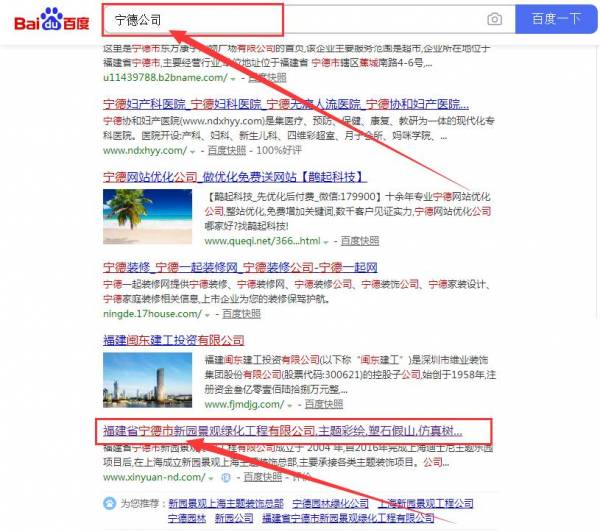Screen dimensions: 600x532
Task: Click recommended search 宁德园林绿化公司
Action: coord(330,503)
